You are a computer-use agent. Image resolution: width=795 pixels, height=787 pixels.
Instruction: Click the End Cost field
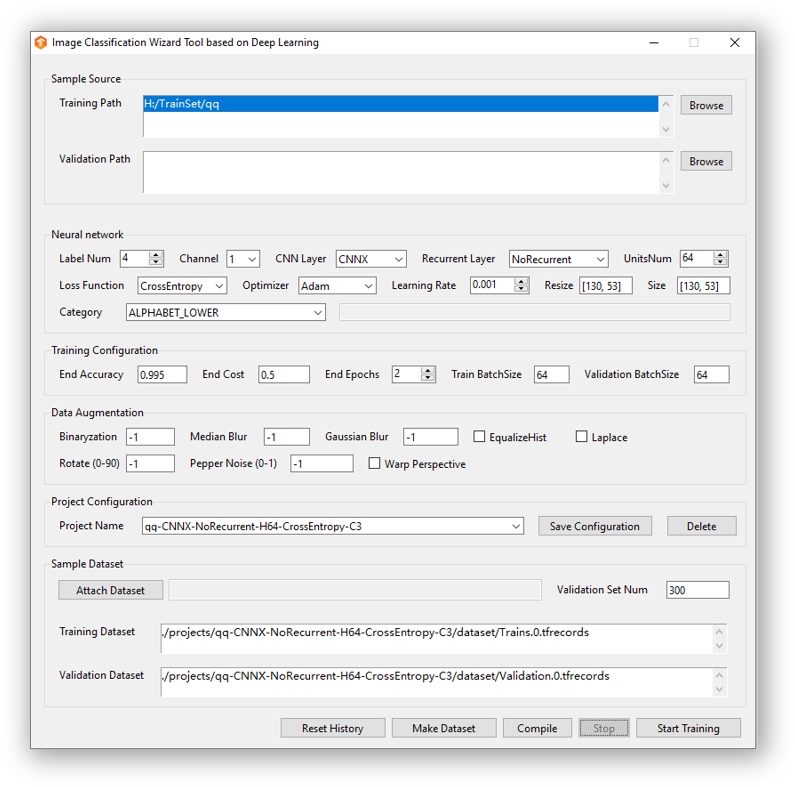pyautogui.click(x=284, y=375)
